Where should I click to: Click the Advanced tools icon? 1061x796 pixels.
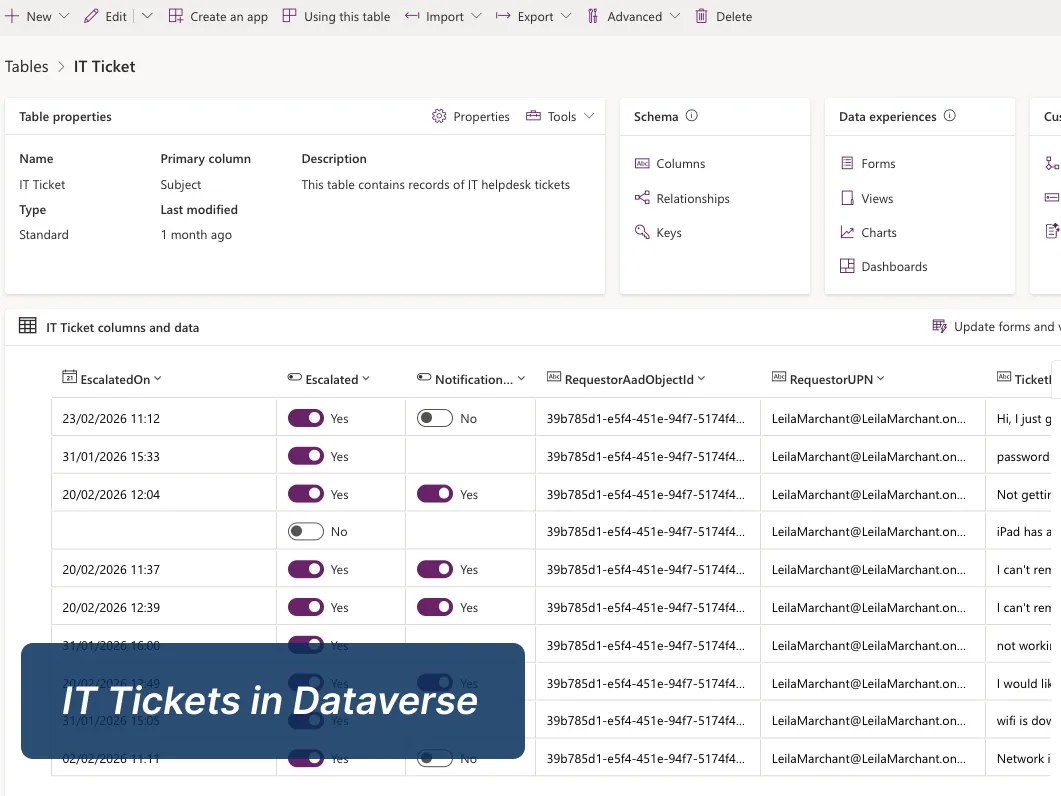tap(593, 16)
